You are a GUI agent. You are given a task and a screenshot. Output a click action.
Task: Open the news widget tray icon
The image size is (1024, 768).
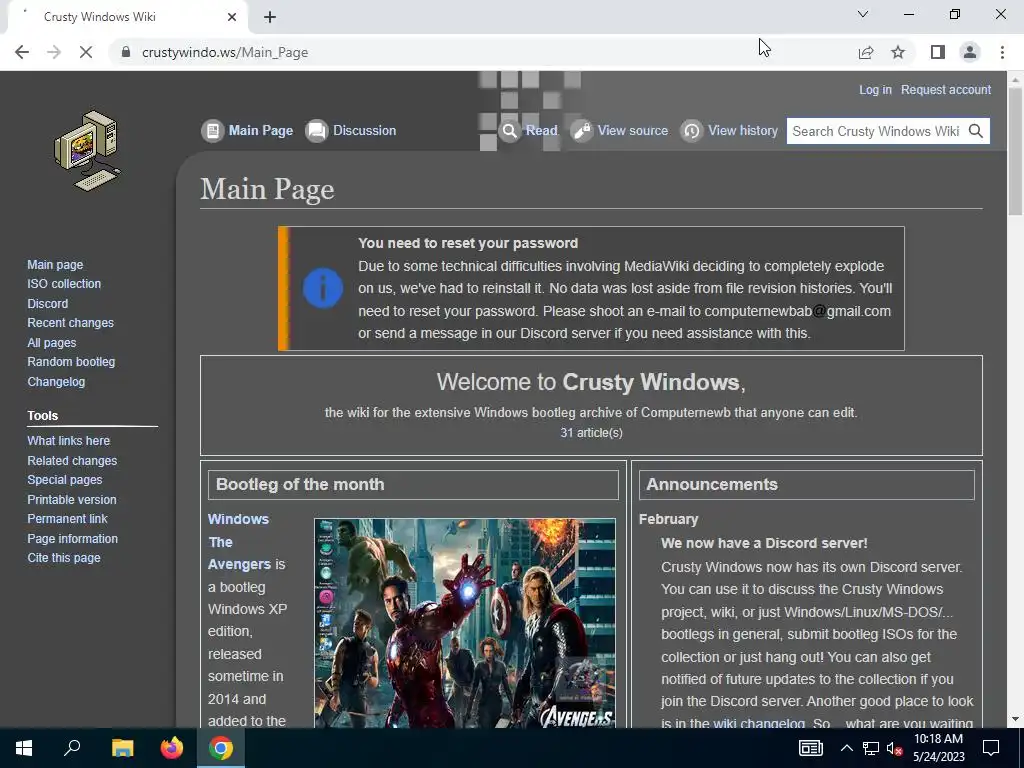click(810, 748)
